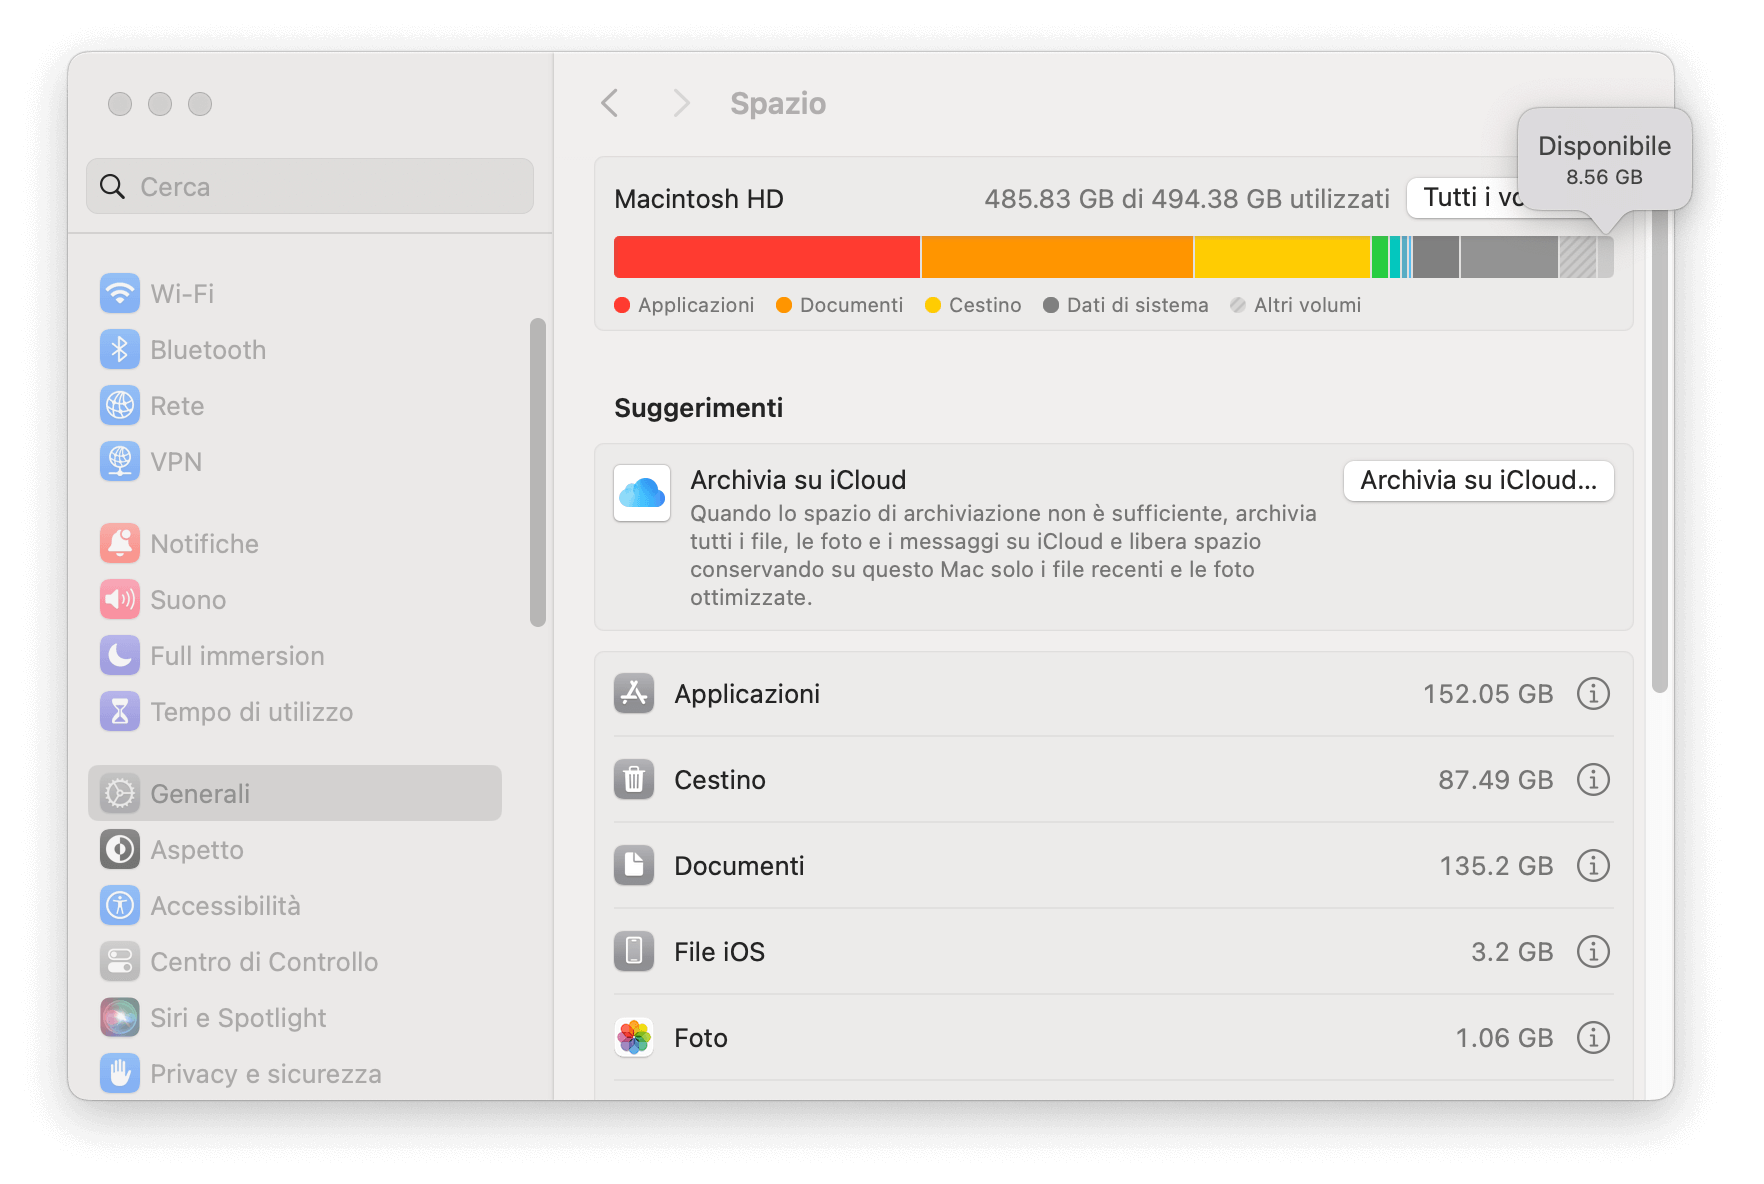Click the iCloud cloud icon
The width and height of the screenshot is (1764, 1184).
(642, 493)
